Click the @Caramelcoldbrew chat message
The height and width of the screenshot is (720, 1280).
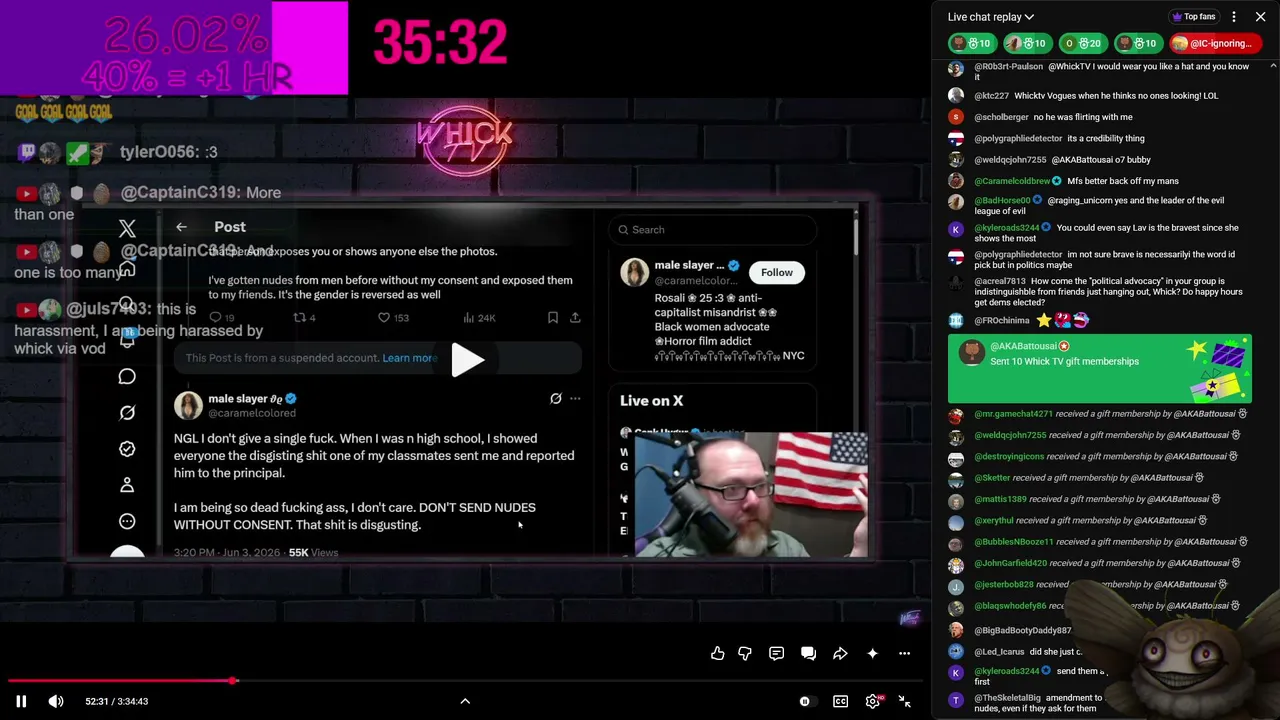coord(1100,181)
